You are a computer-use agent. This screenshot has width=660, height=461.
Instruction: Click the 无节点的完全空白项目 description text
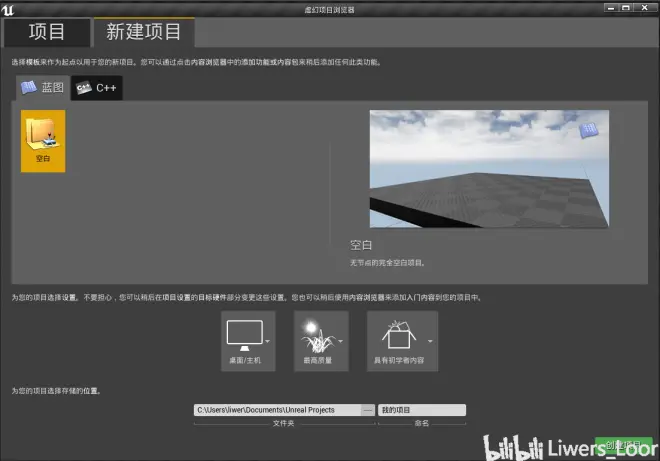pos(387,263)
